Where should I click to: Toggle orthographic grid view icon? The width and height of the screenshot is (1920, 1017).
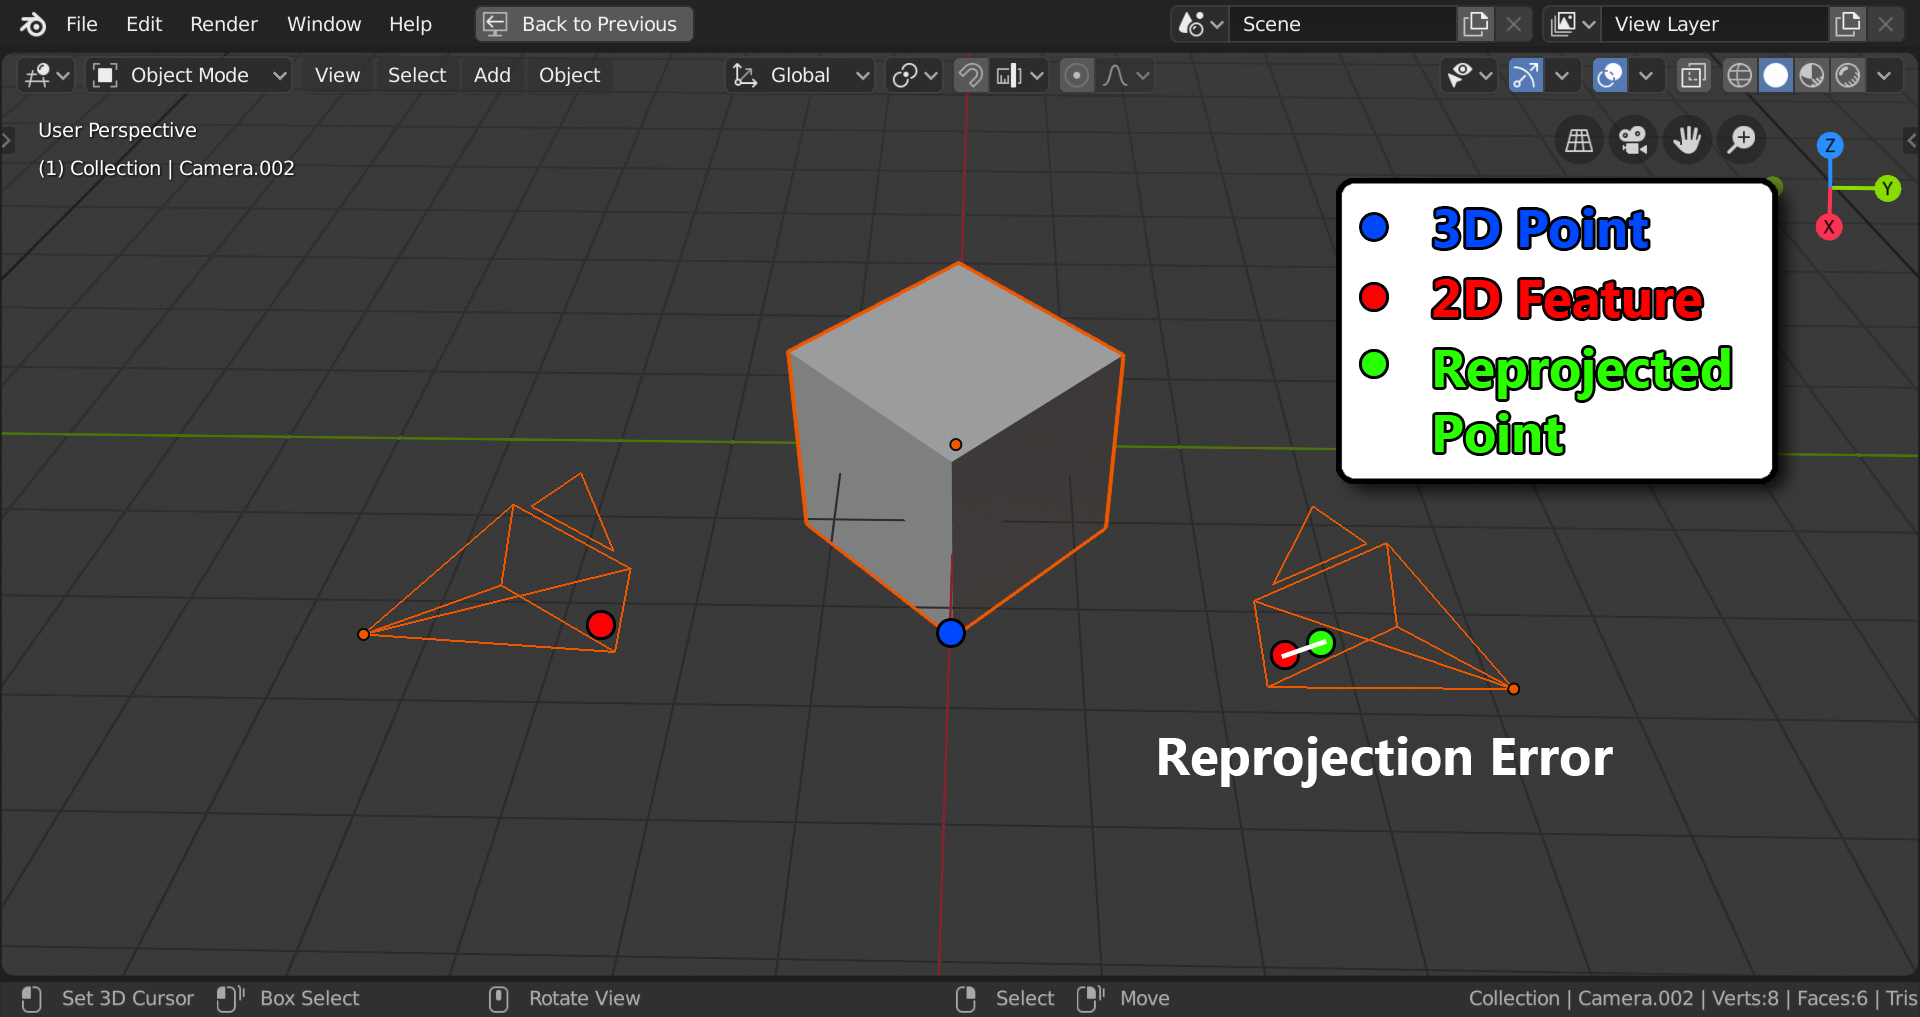(1579, 140)
